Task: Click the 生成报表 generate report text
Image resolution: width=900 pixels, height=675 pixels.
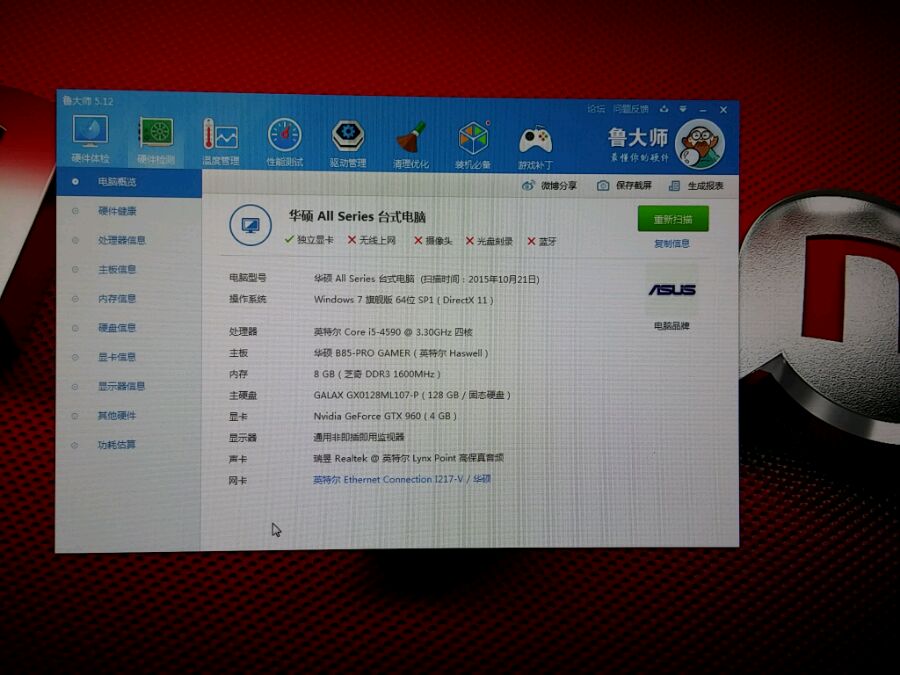Action: pos(705,186)
